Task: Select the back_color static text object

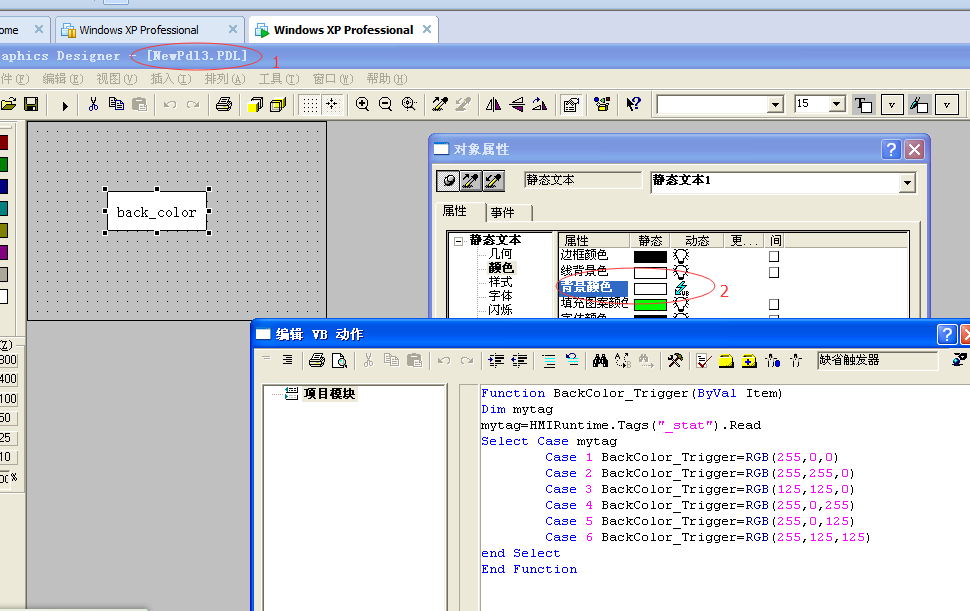Action: click(x=157, y=212)
